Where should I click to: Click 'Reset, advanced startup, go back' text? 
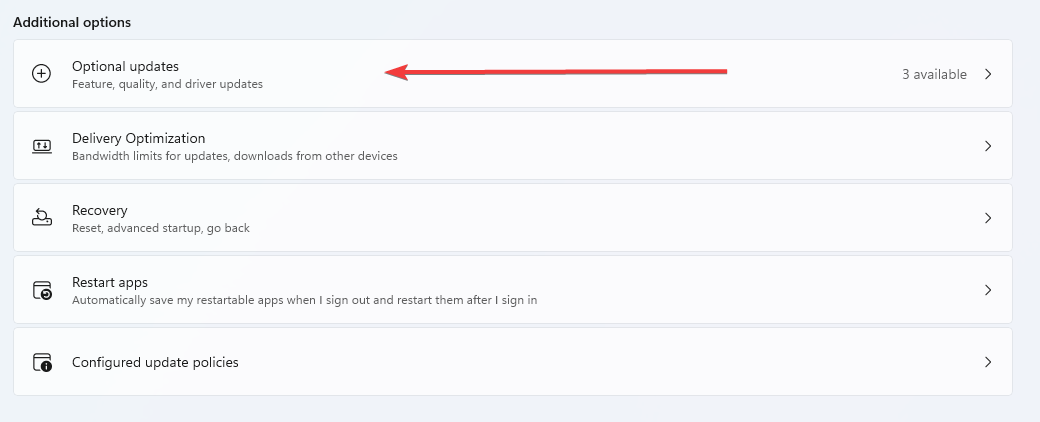point(161,228)
